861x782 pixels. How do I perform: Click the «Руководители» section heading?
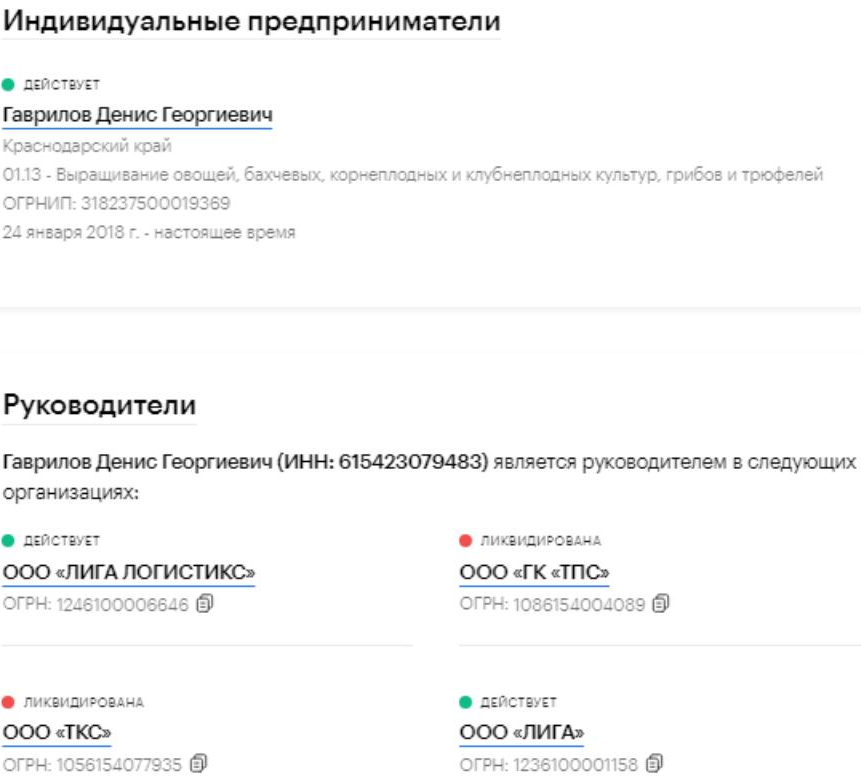coord(99,405)
